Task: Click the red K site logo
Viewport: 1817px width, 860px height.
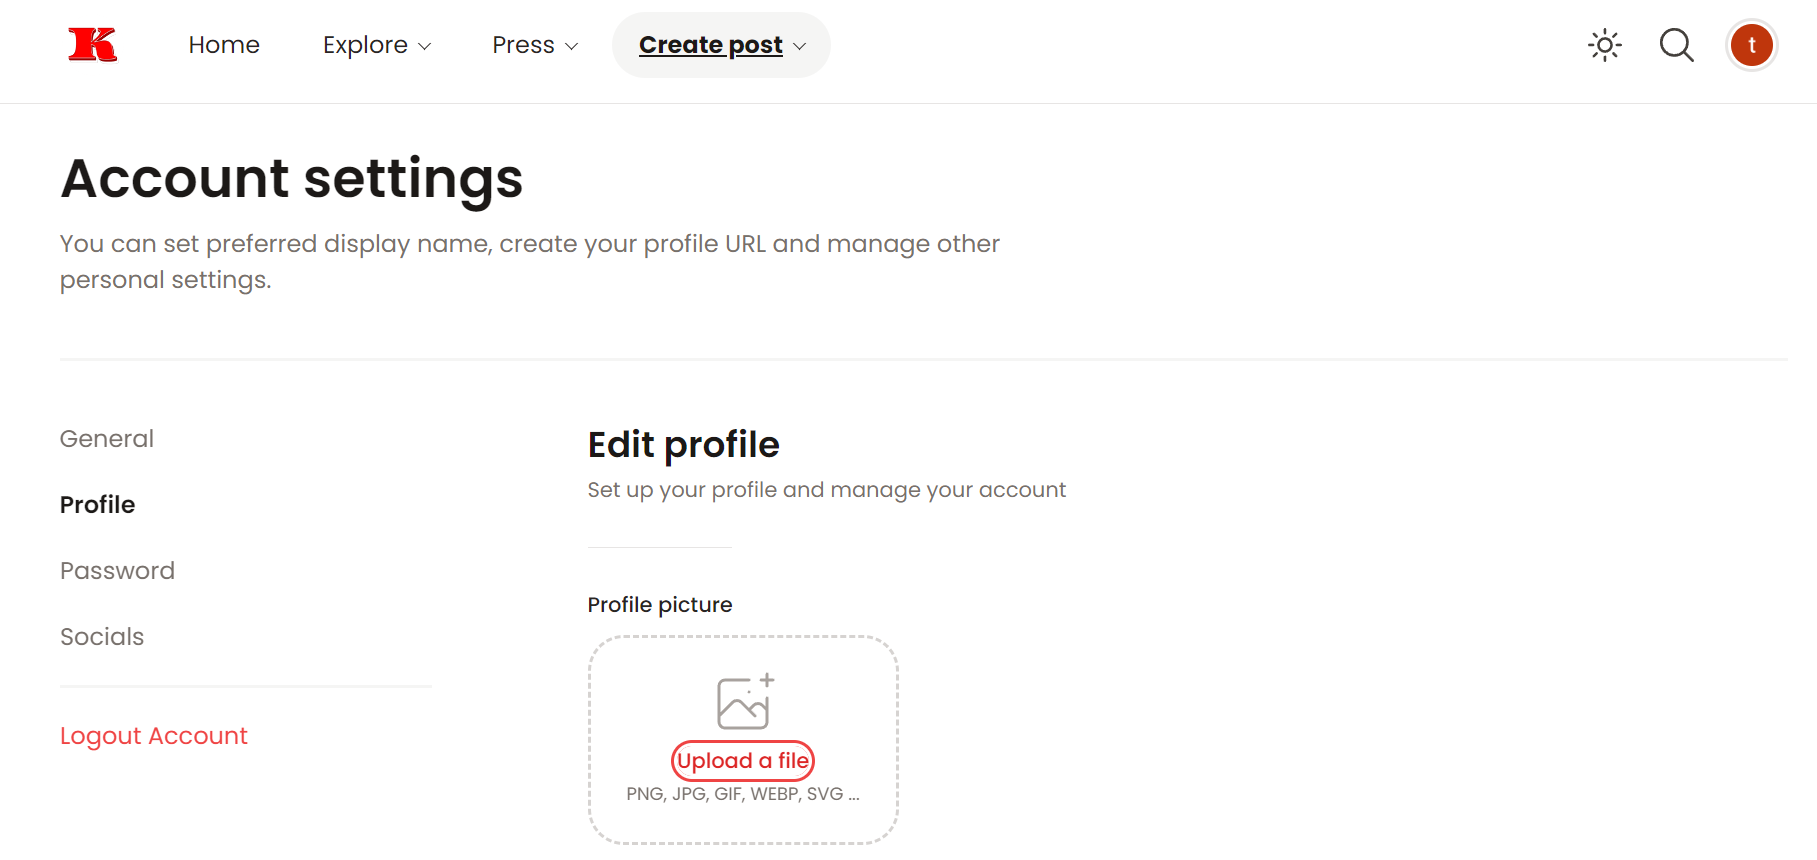Action: point(92,45)
